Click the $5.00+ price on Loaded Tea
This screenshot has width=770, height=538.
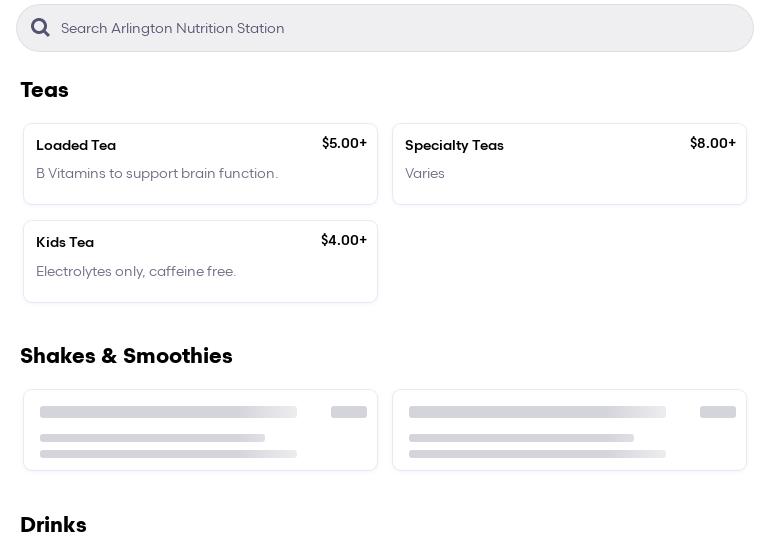pos(344,143)
